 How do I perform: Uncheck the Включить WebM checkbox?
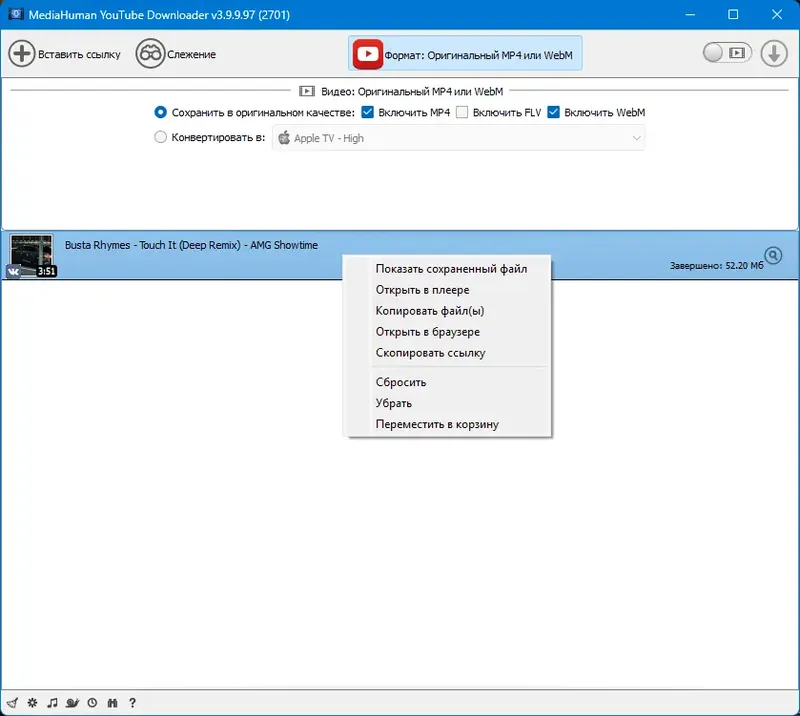point(554,112)
